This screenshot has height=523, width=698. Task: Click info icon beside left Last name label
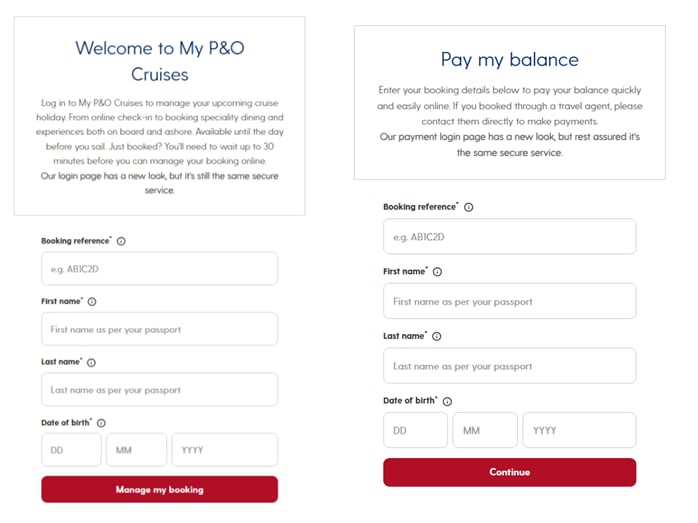click(91, 362)
